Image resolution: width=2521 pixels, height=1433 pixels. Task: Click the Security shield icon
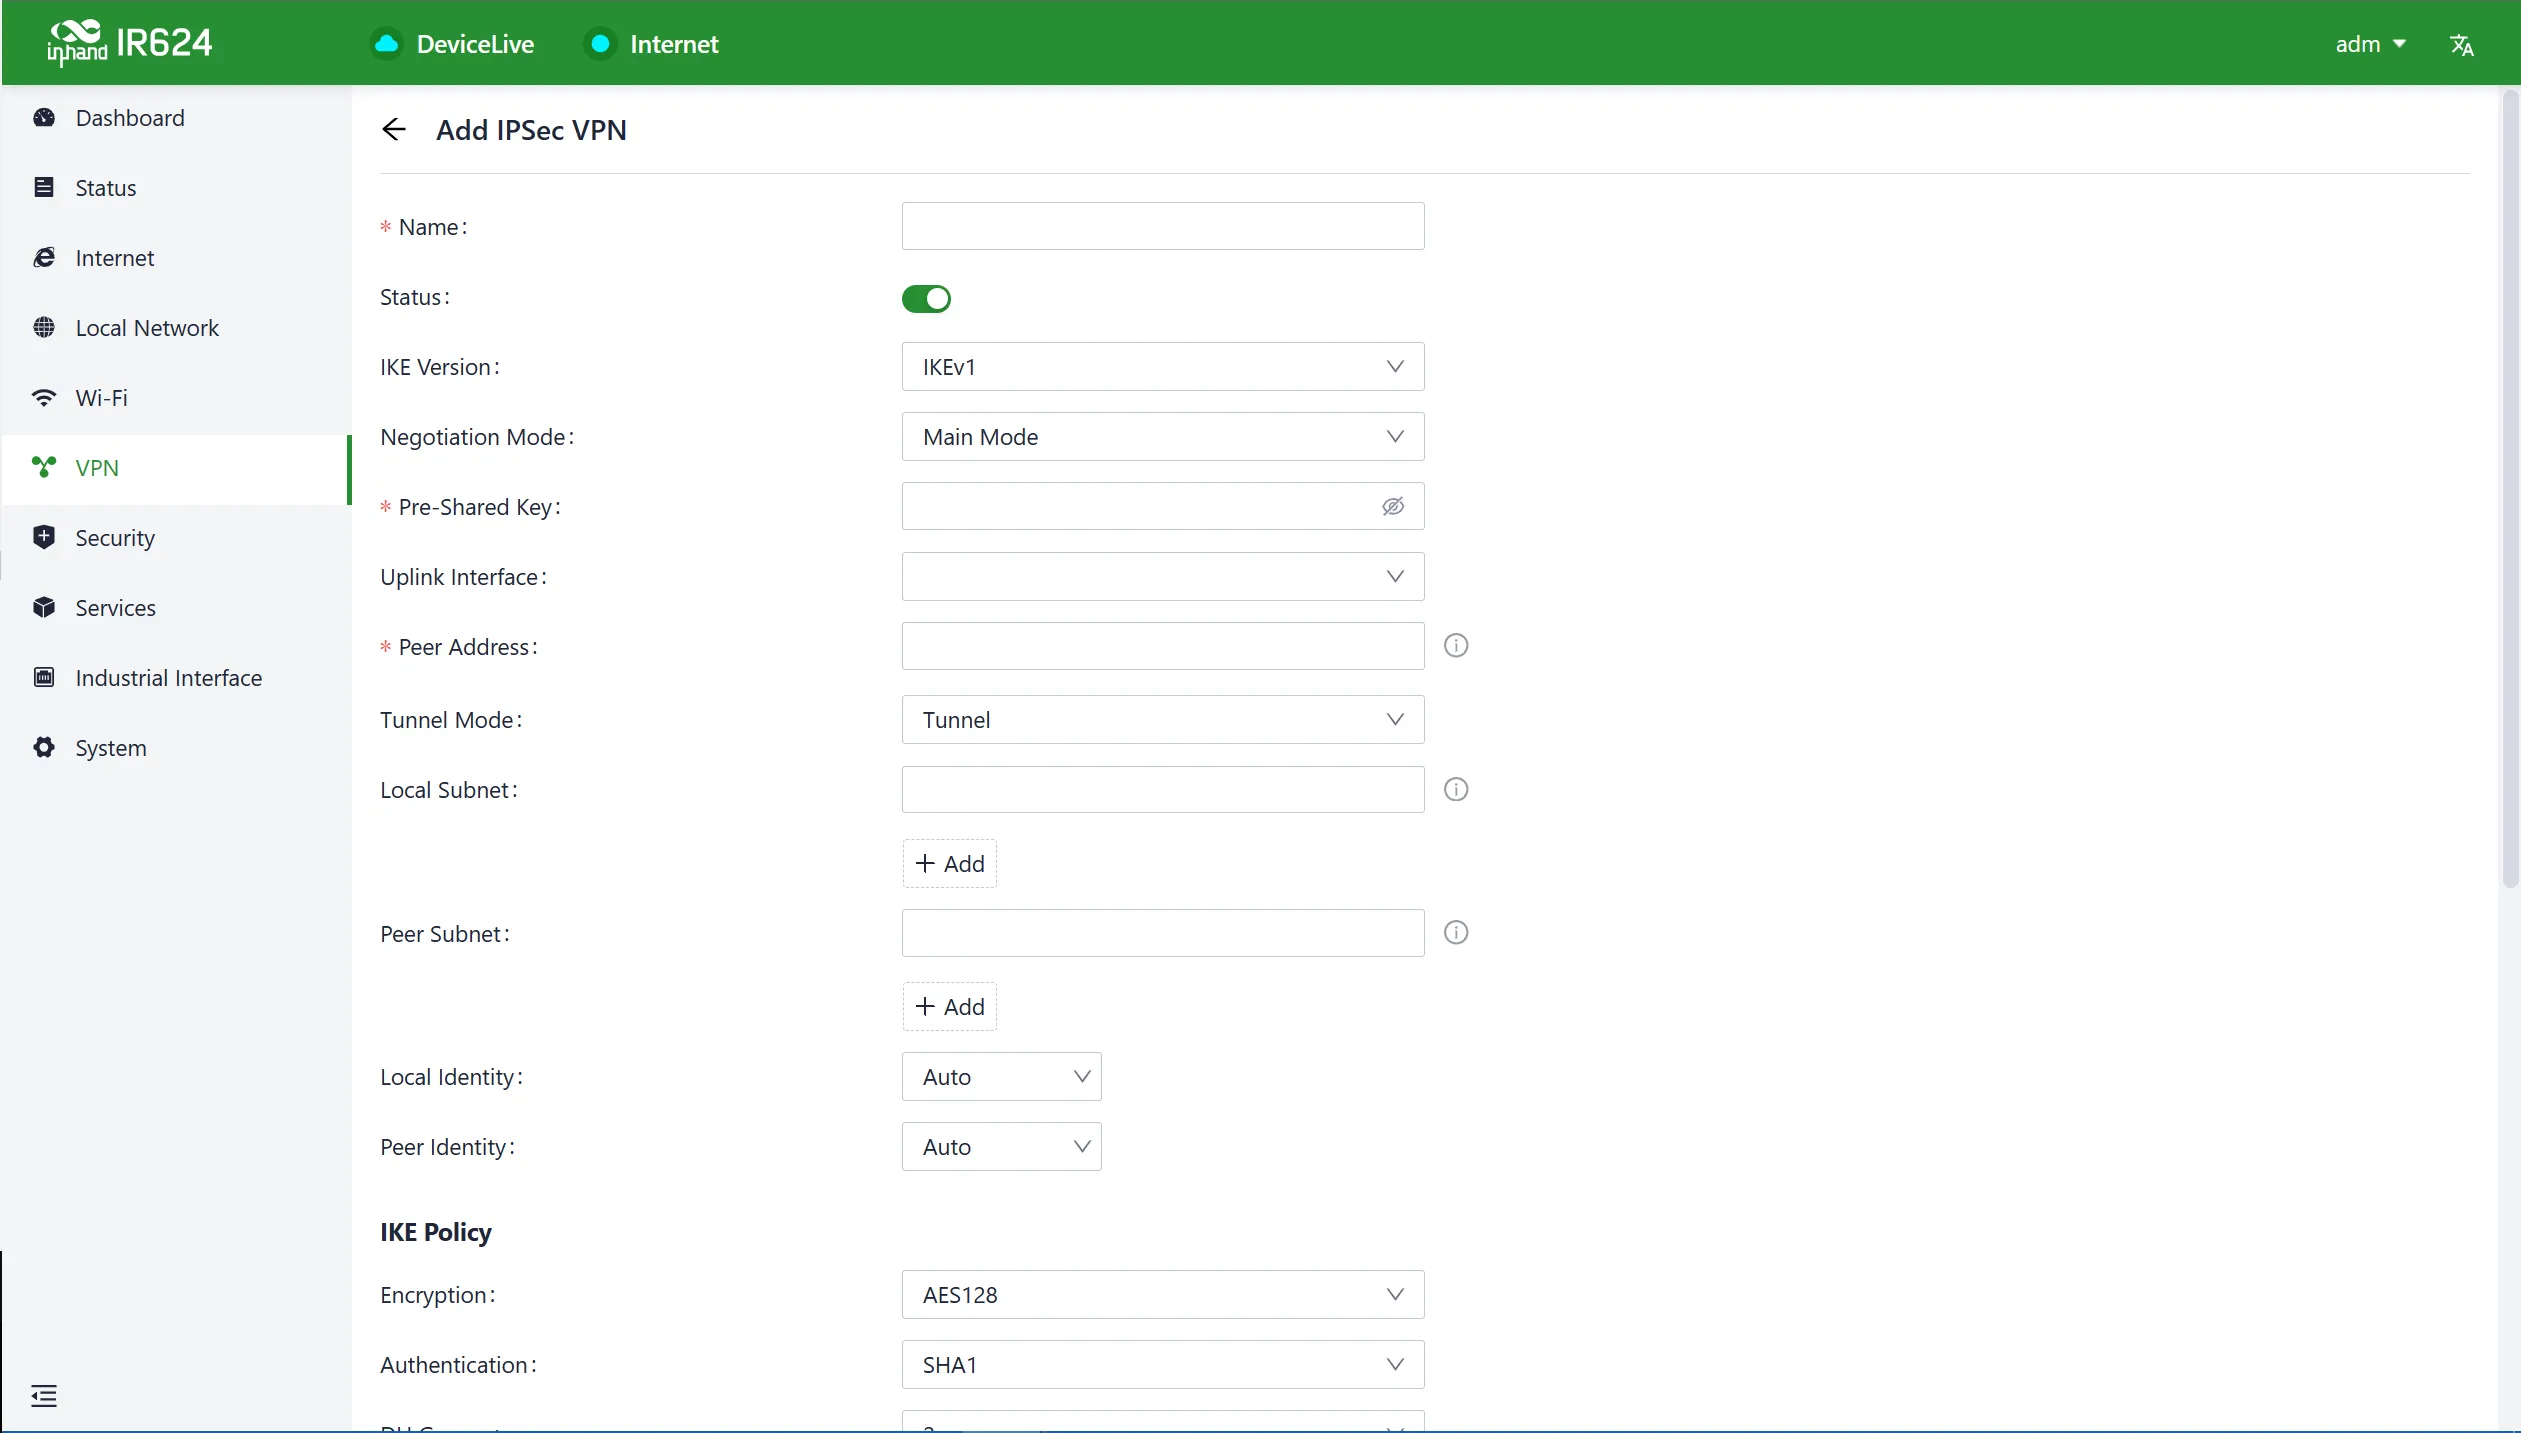coord(44,538)
